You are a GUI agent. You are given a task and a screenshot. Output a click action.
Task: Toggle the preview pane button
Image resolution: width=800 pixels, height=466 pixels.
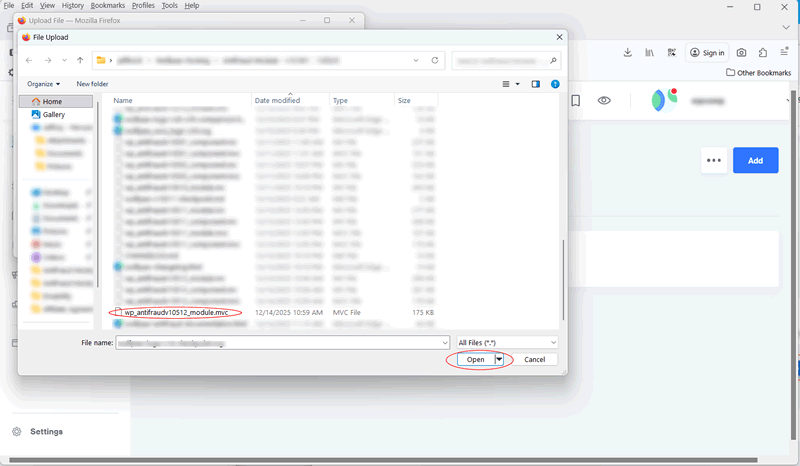(536, 84)
